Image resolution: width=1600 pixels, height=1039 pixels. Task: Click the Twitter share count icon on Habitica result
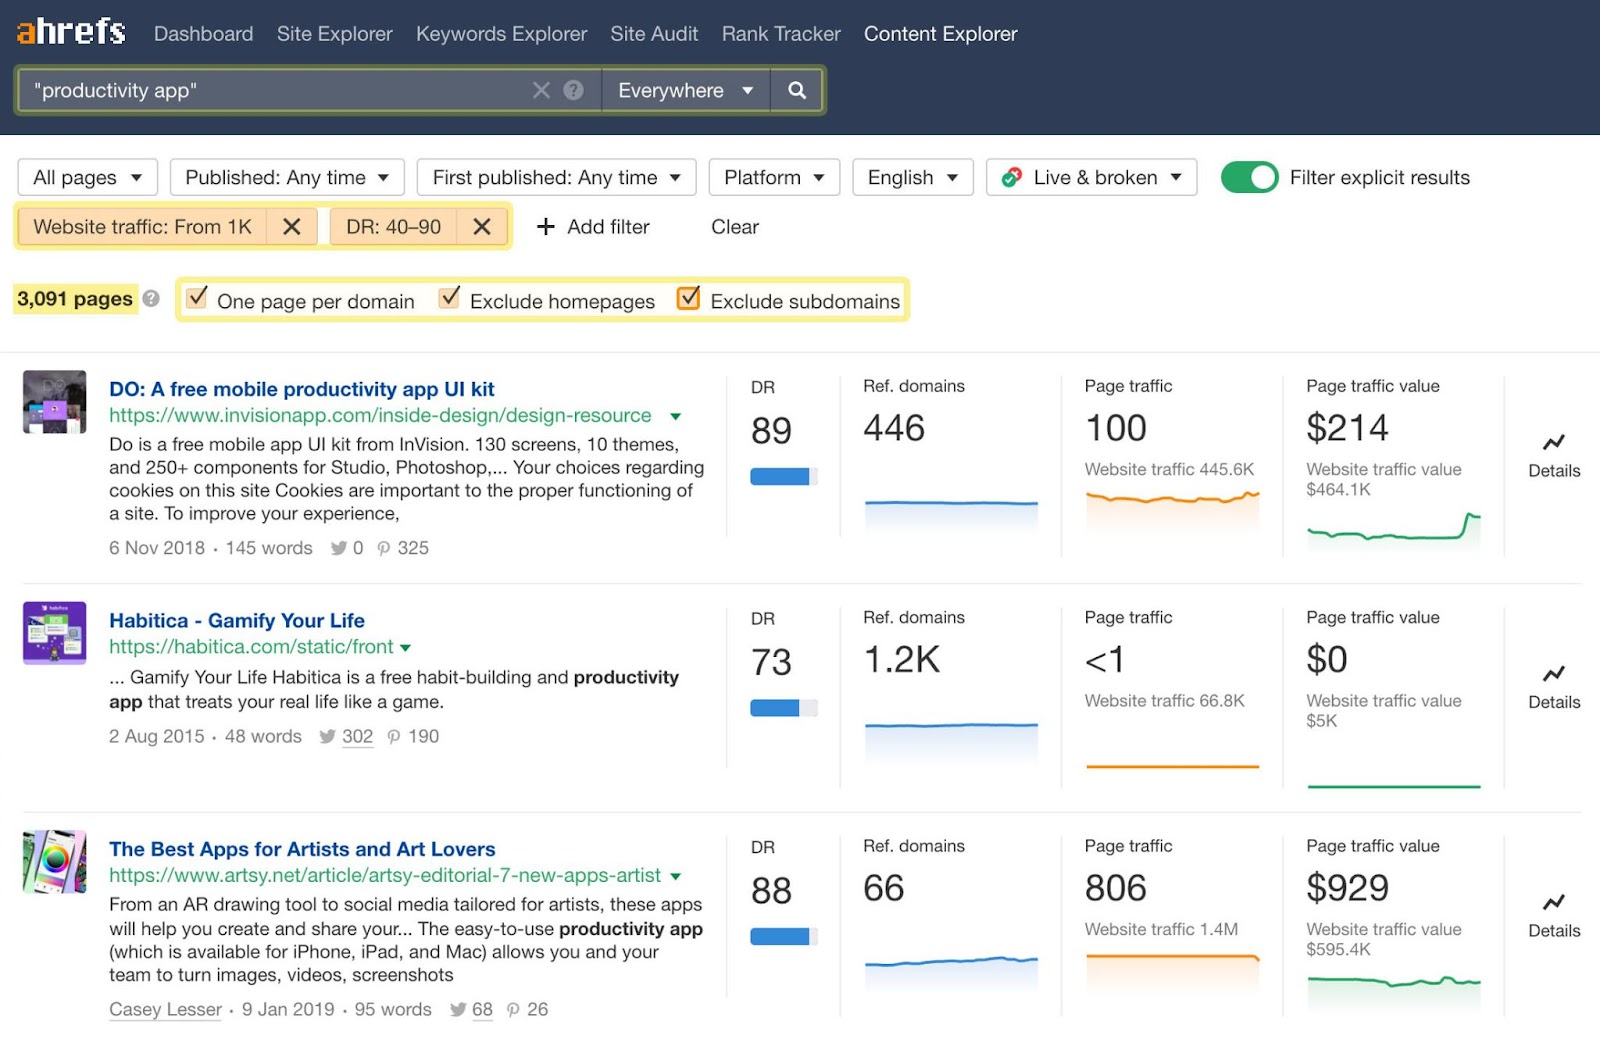[327, 737]
